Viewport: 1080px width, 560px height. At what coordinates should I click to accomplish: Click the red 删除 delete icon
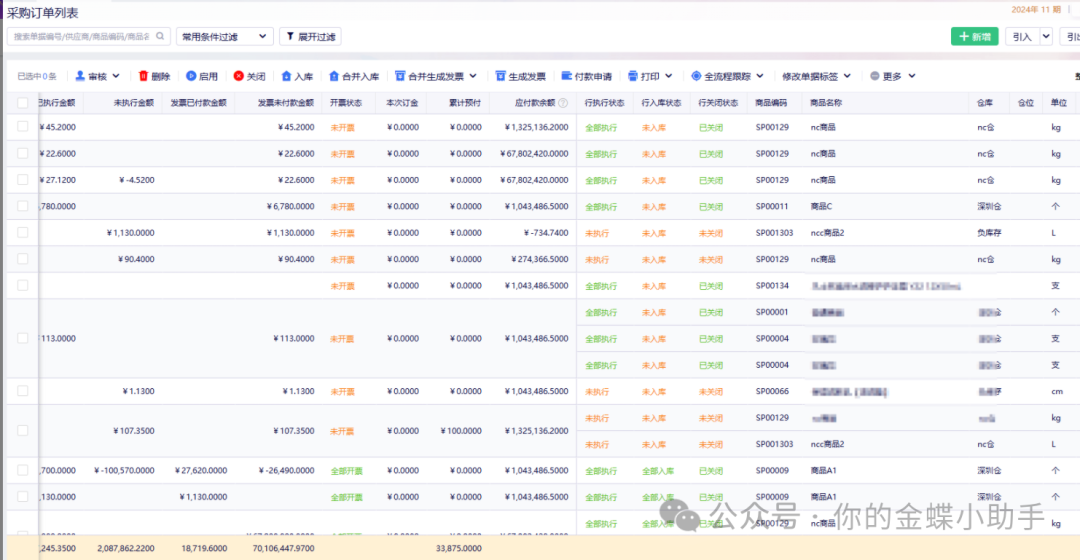click(143, 76)
